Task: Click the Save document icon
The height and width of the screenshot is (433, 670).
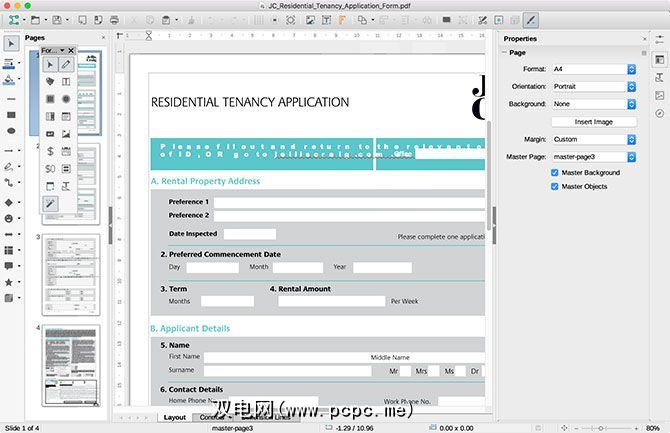Action: [x=56, y=20]
